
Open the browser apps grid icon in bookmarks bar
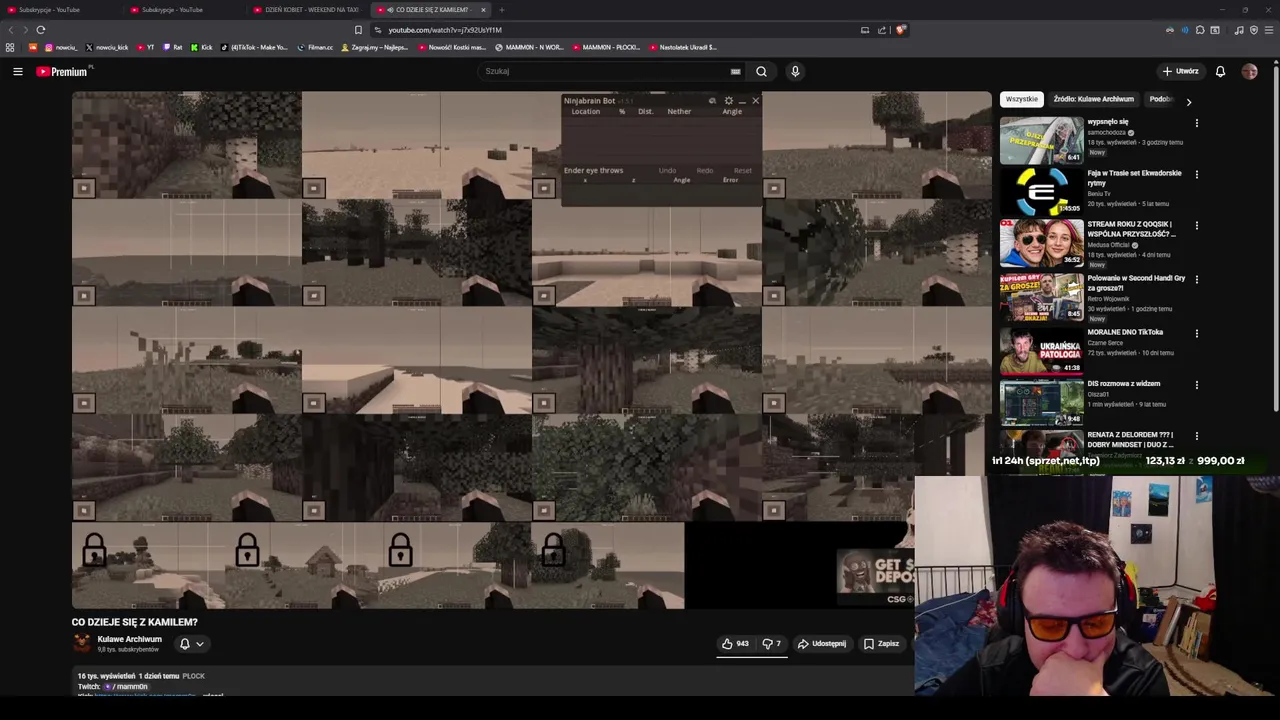[10, 47]
